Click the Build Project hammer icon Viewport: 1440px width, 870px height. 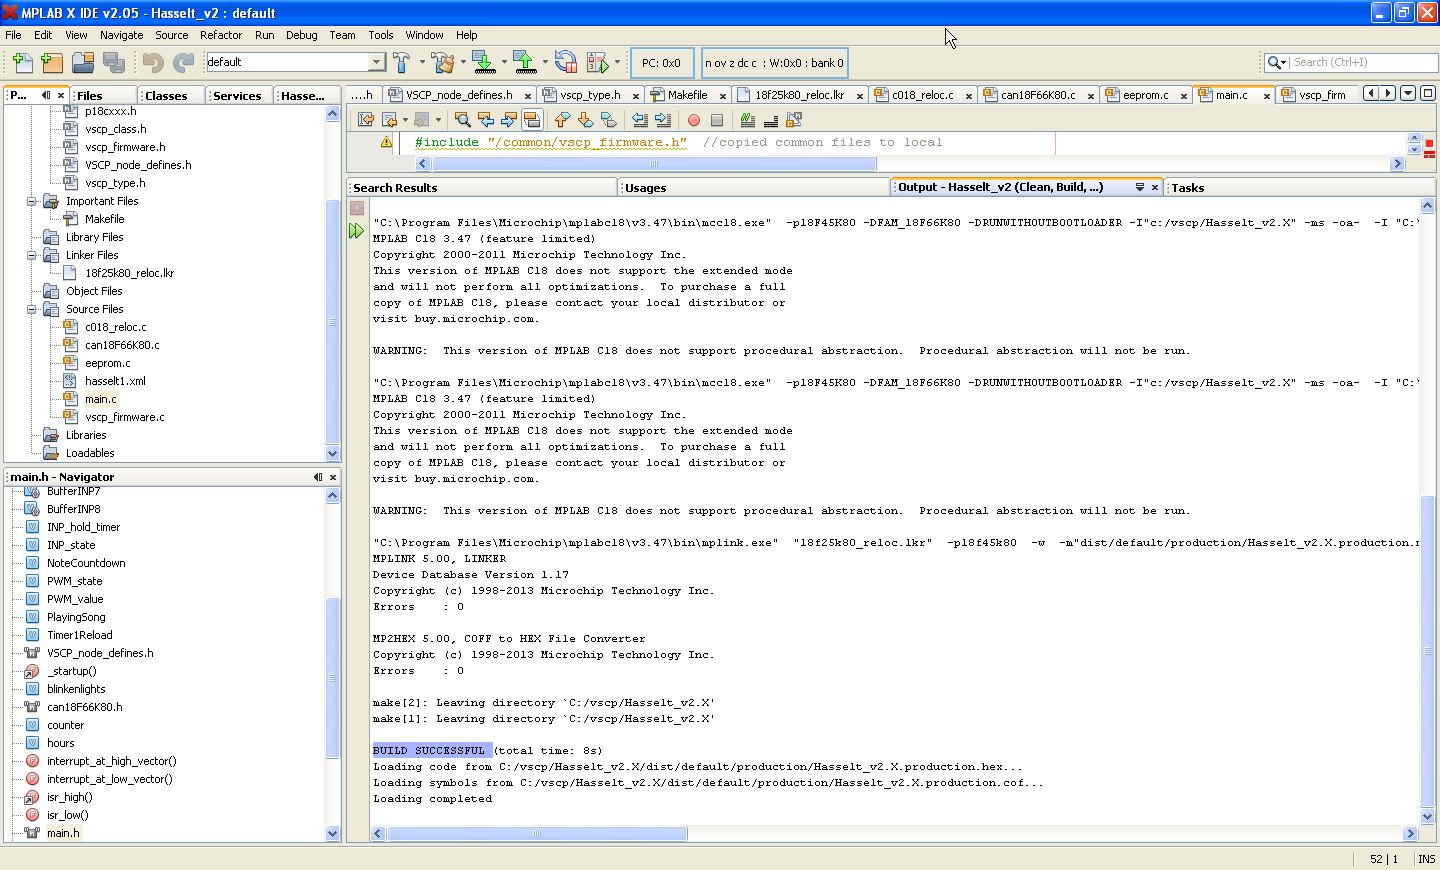click(402, 63)
